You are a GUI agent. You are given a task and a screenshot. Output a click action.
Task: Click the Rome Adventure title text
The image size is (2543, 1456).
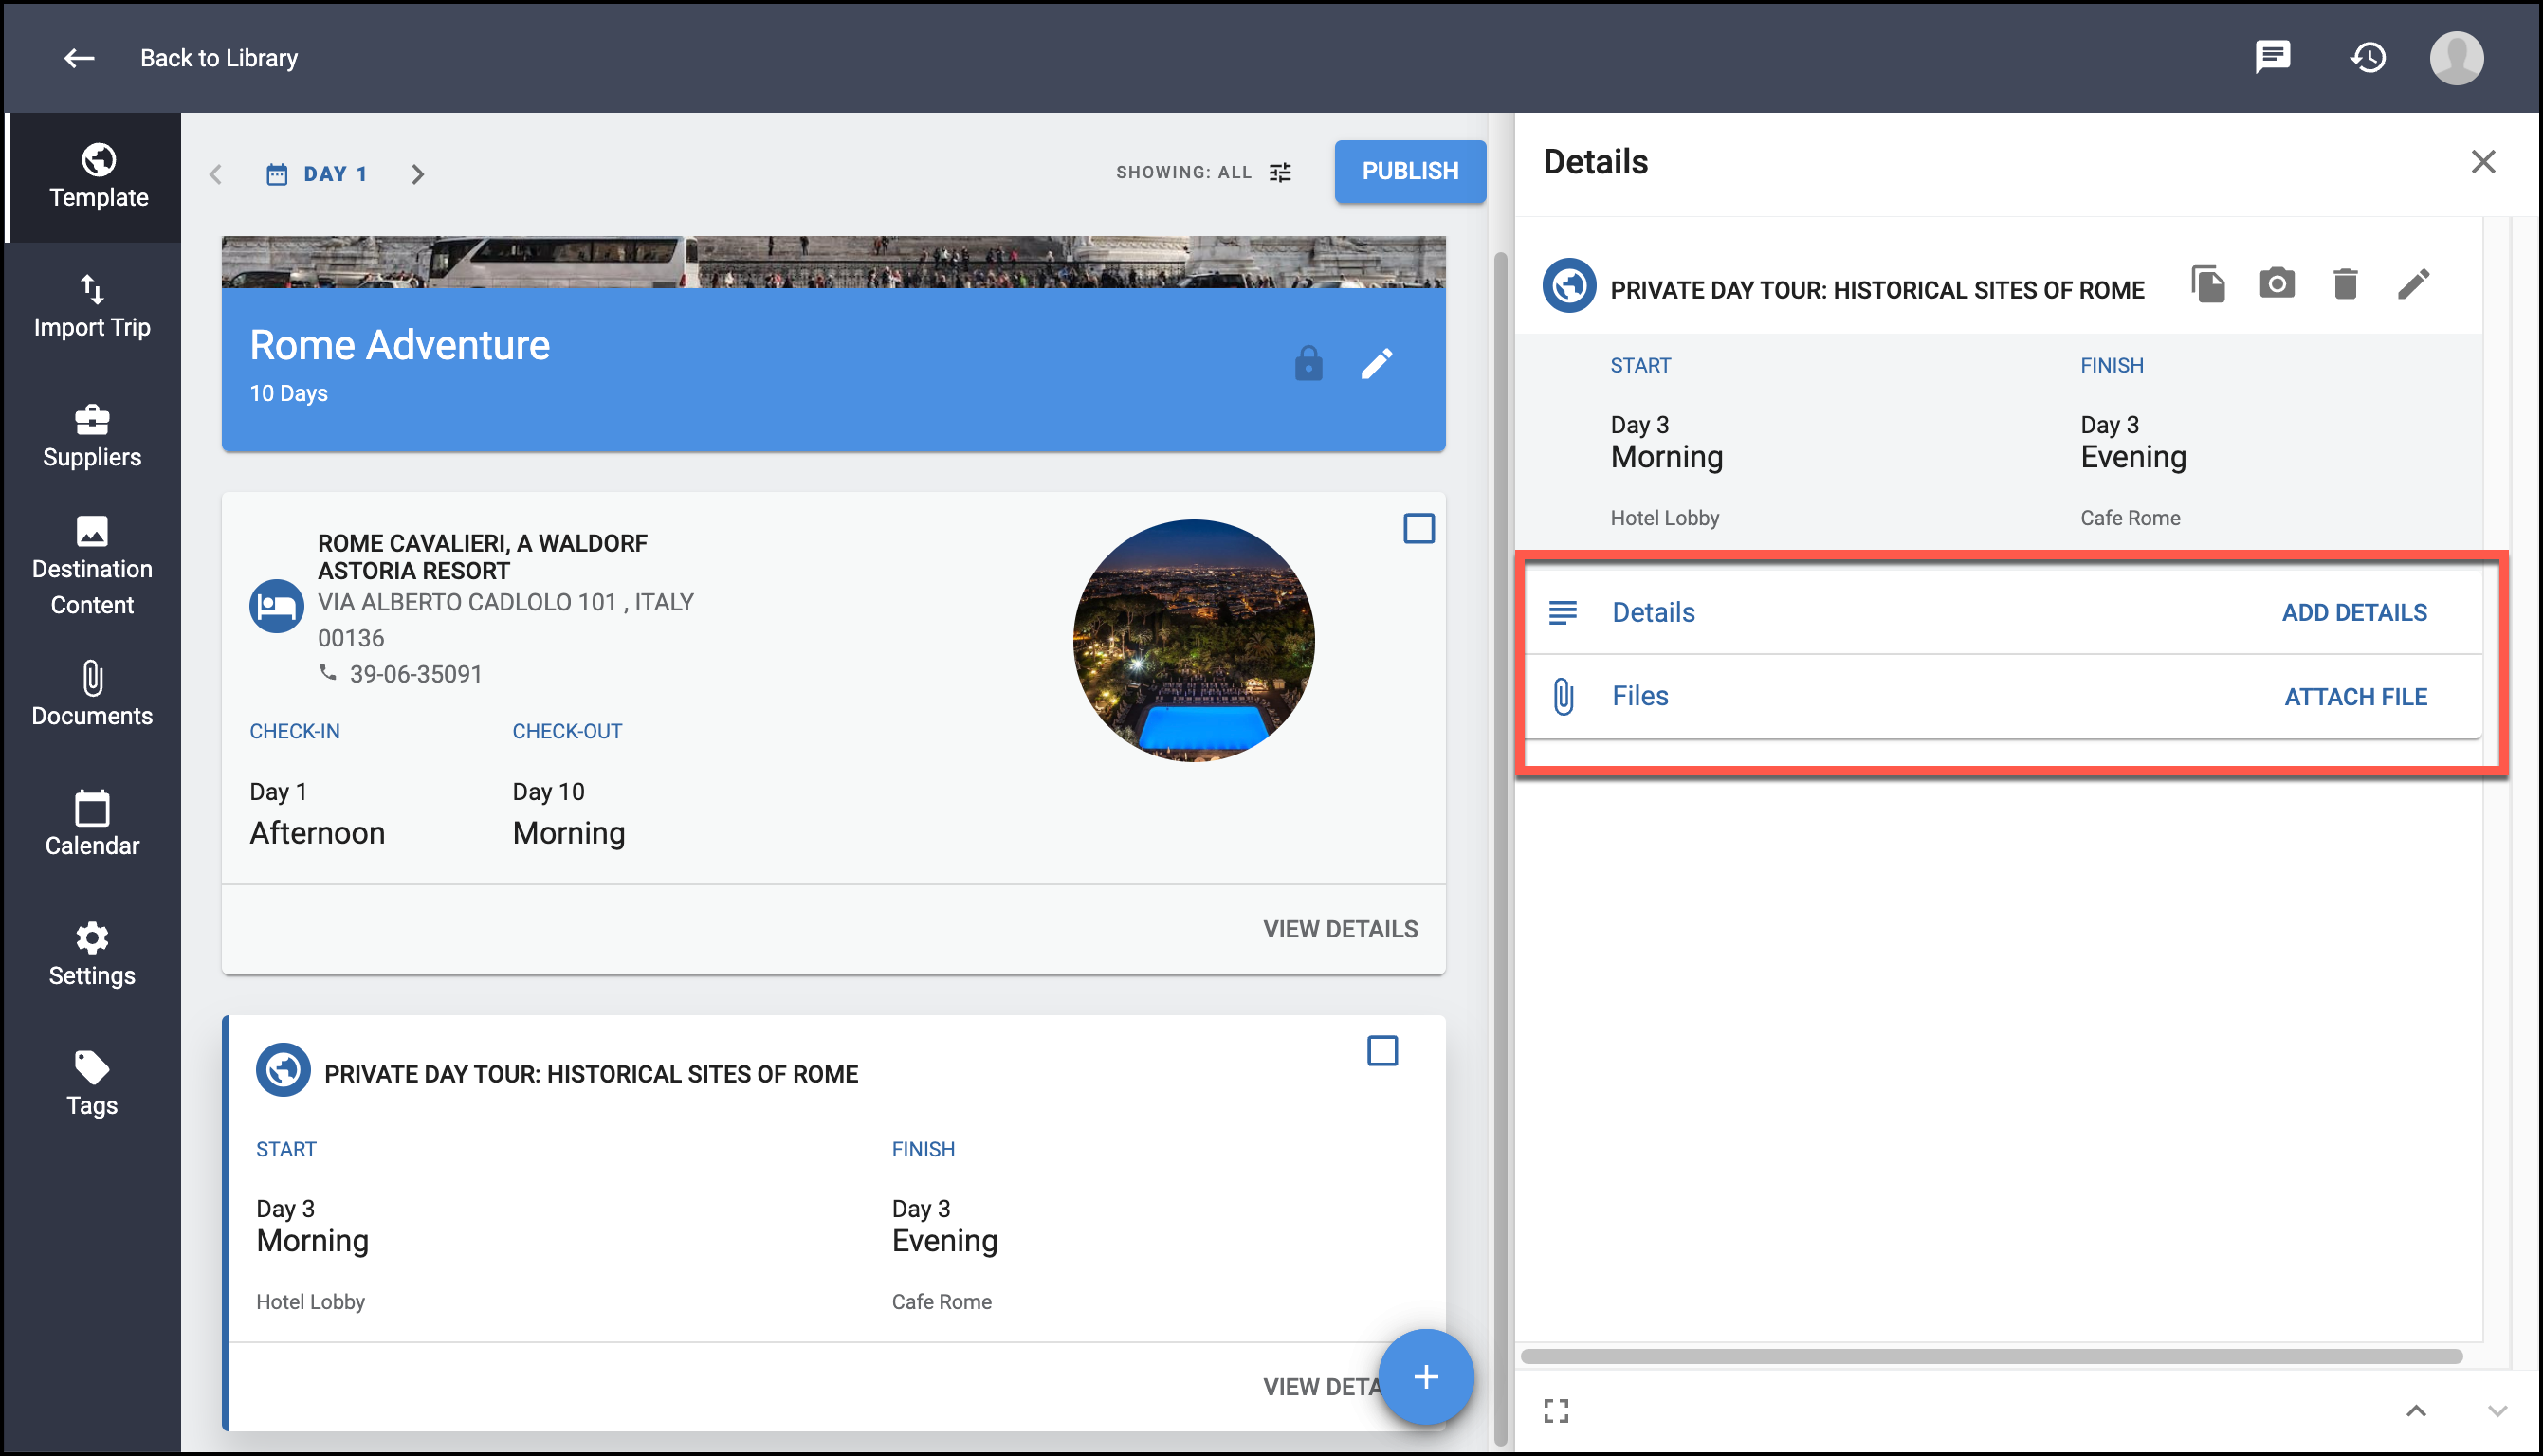click(399, 345)
